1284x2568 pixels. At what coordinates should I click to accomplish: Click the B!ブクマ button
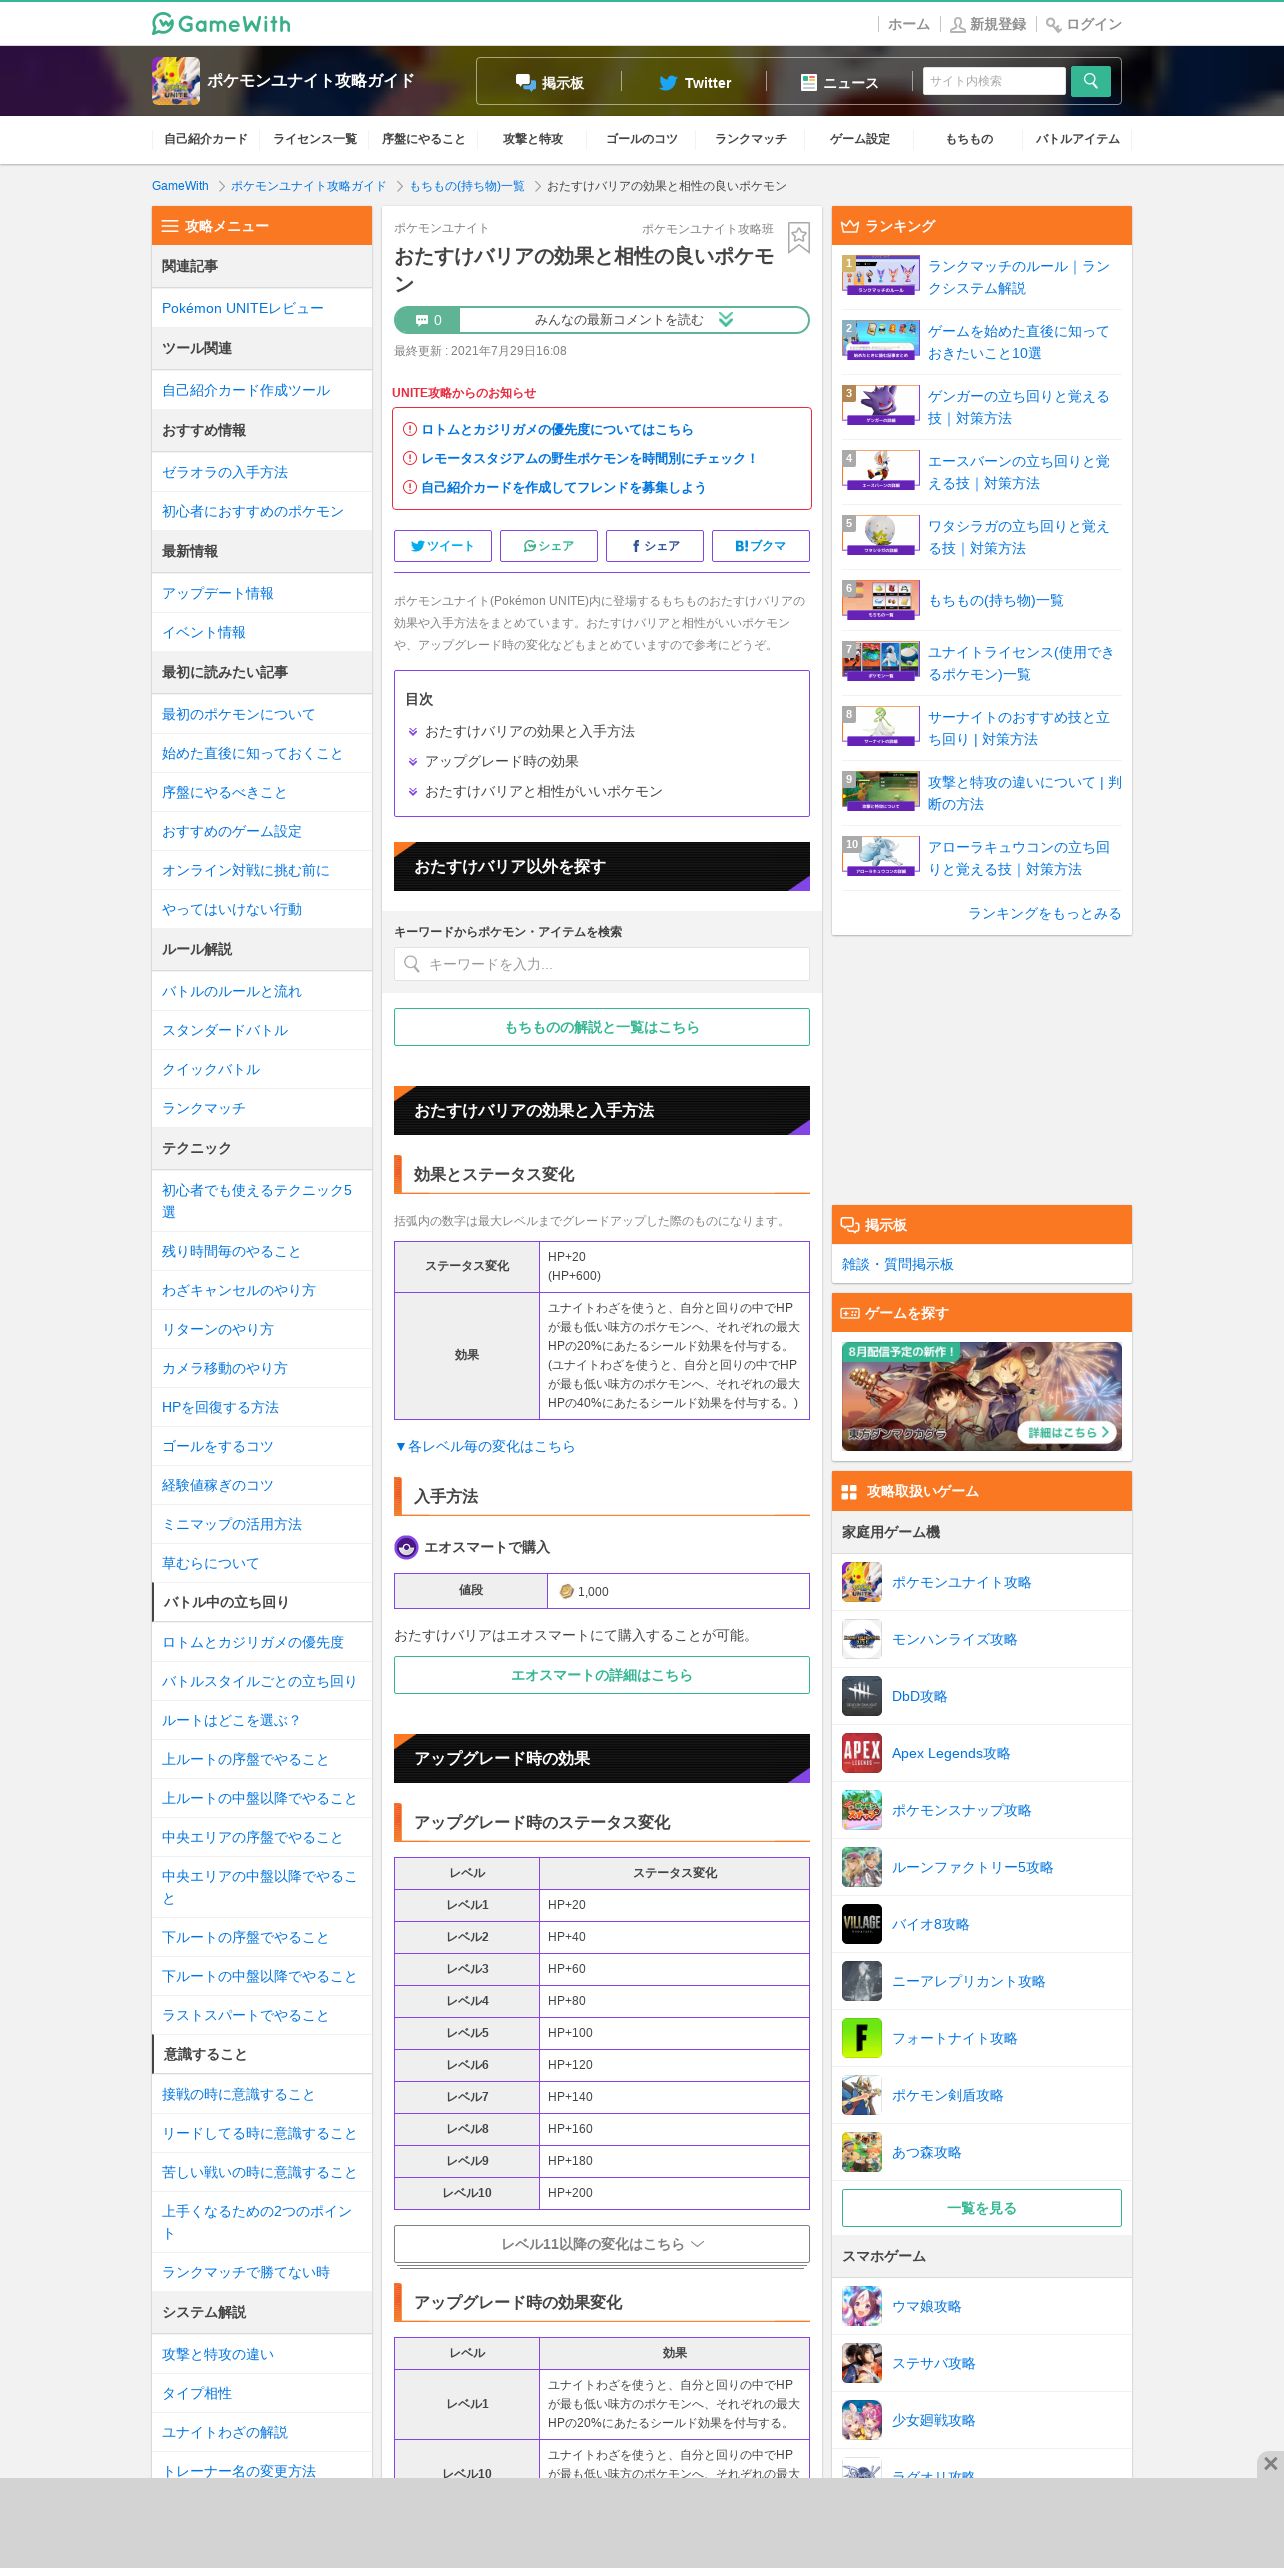[761, 546]
